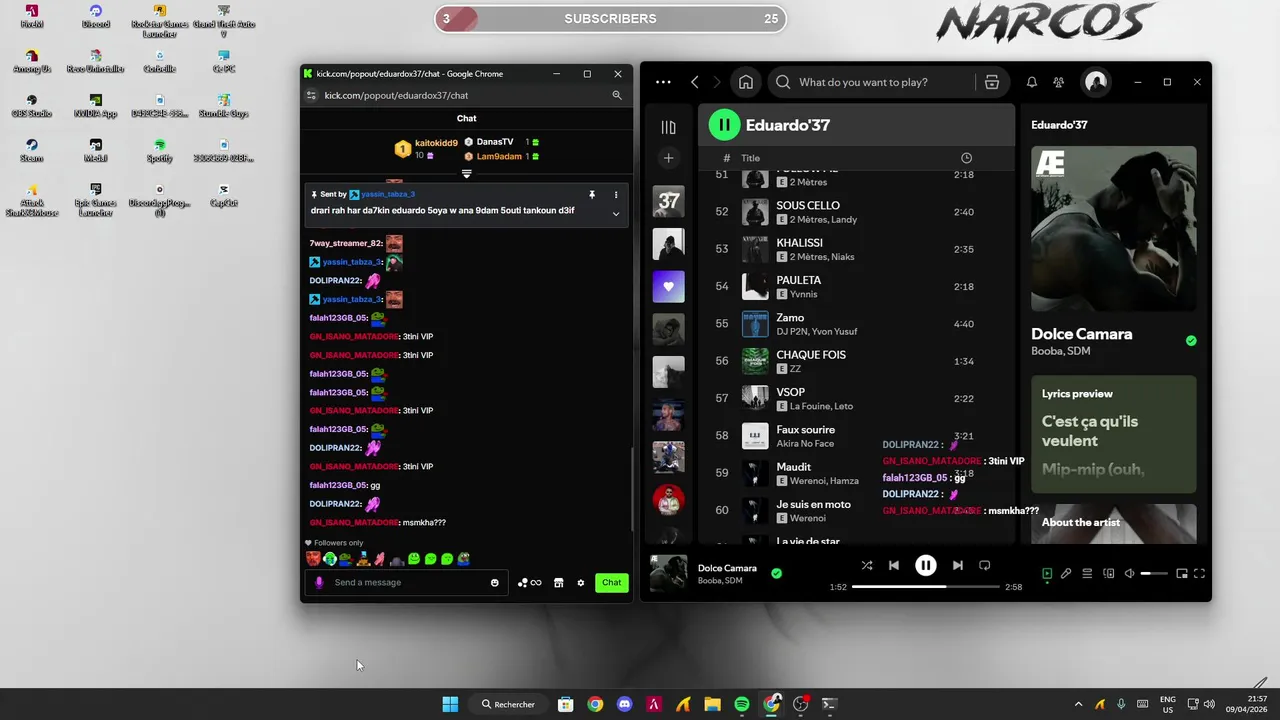Expand the pinned message chevron
The width and height of the screenshot is (1280, 720).
click(x=616, y=213)
